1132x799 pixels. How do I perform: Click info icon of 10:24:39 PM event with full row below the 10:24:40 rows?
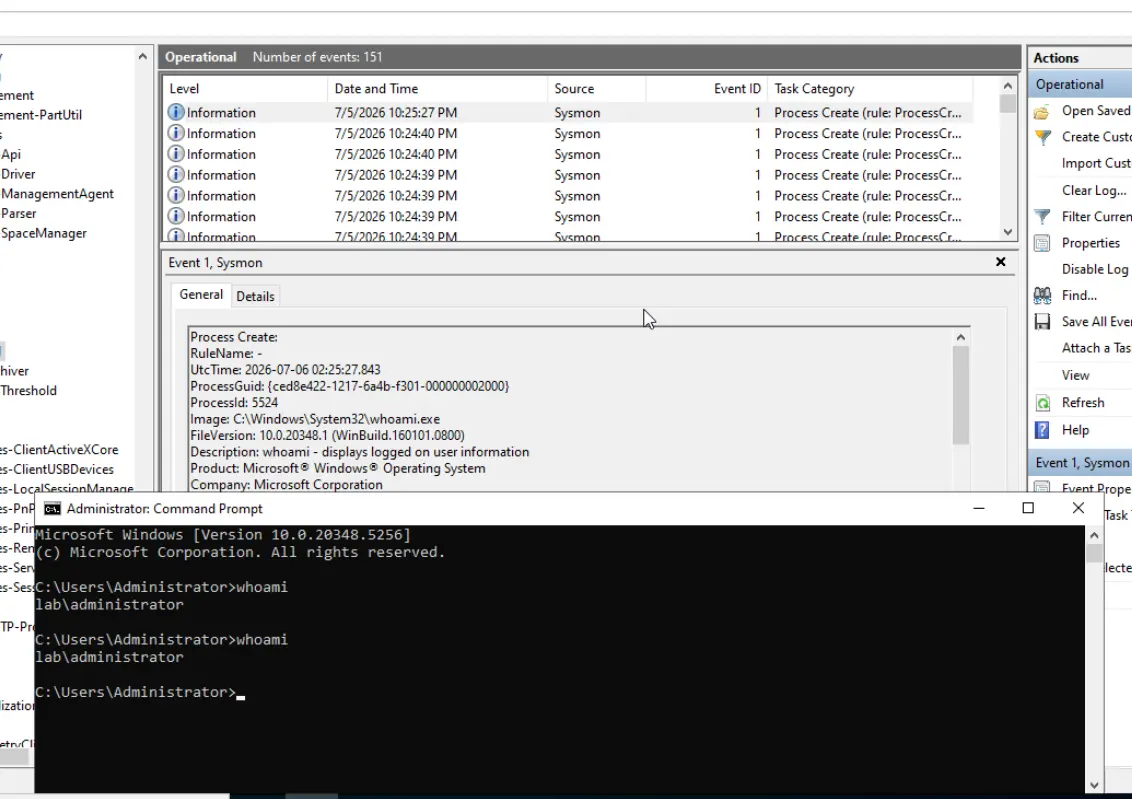click(175, 175)
